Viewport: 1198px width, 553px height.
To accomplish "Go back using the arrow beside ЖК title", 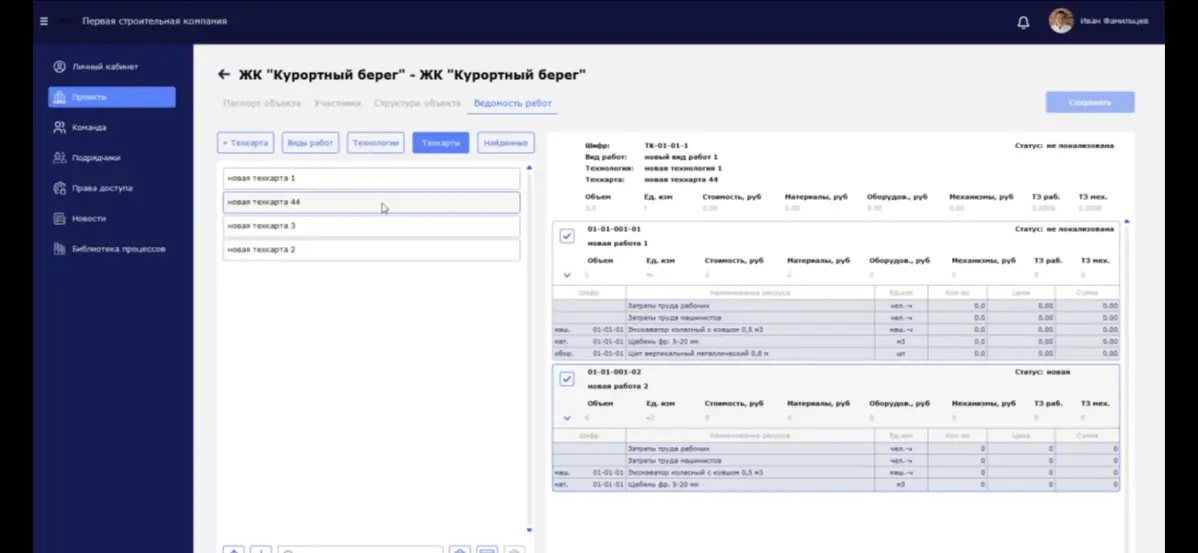I will pos(224,75).
